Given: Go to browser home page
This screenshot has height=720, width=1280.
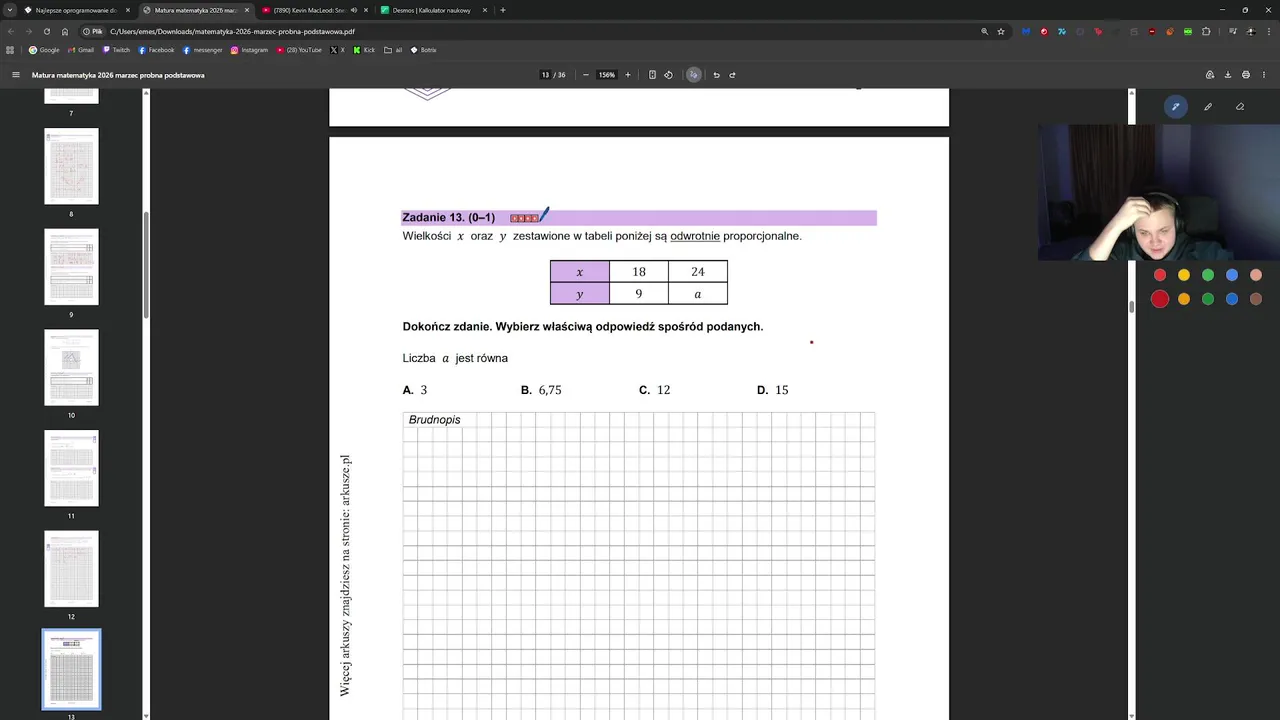Looking at the screenshot, I should 65,31.
